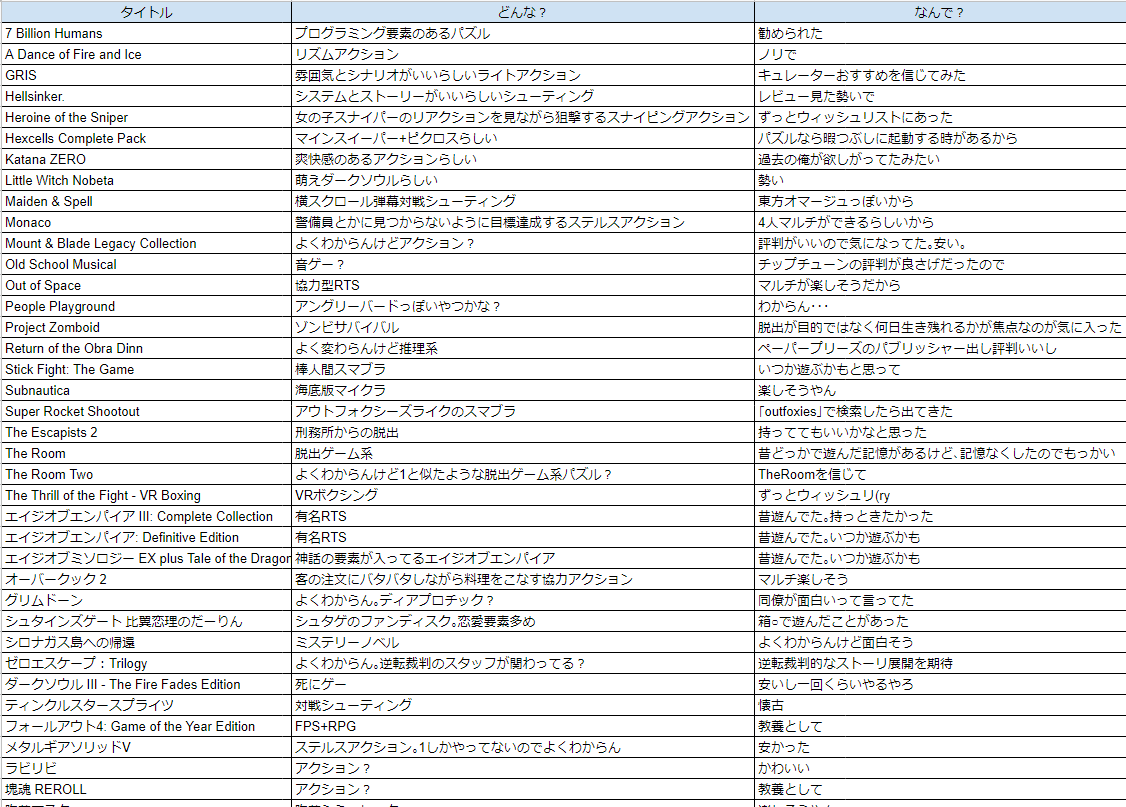
Task: Click the 塊魂 REROLL cell
Action: (146, 789)
